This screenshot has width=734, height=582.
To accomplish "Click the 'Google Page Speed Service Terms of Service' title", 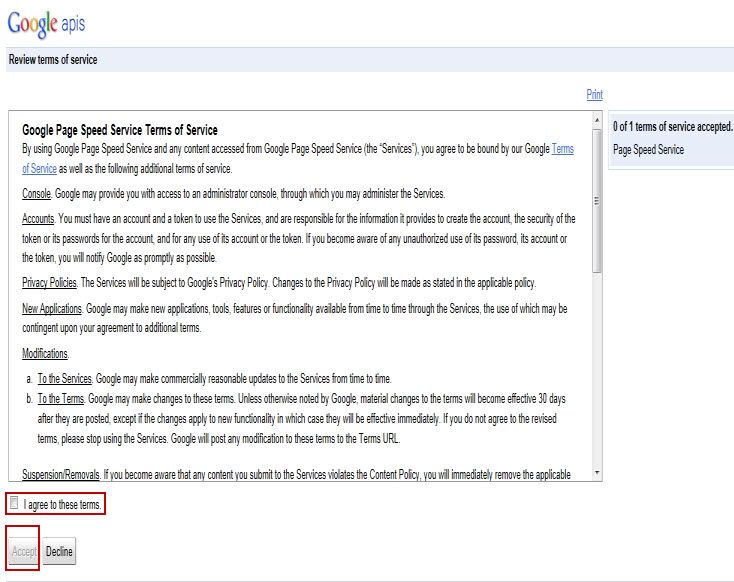I will [x=120, y=130].
